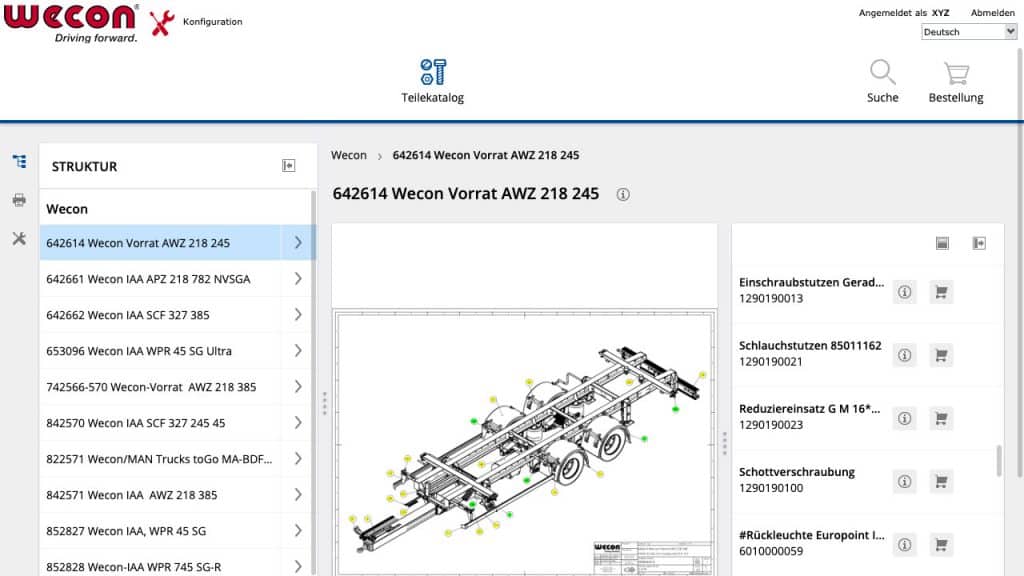Expand 852827 Wecon IAA, WPR chevron
The image size is (1024, 576).
coord(298,530)
